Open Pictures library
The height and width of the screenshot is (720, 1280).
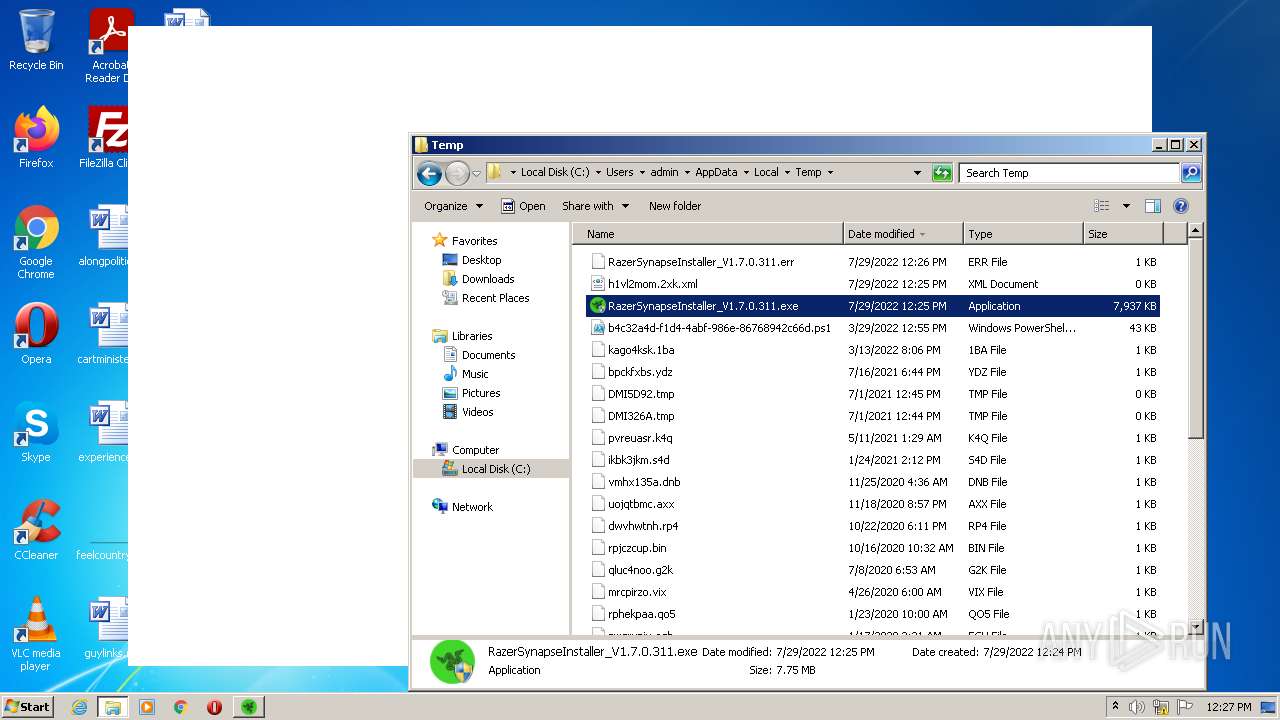[x=480, y=393]
